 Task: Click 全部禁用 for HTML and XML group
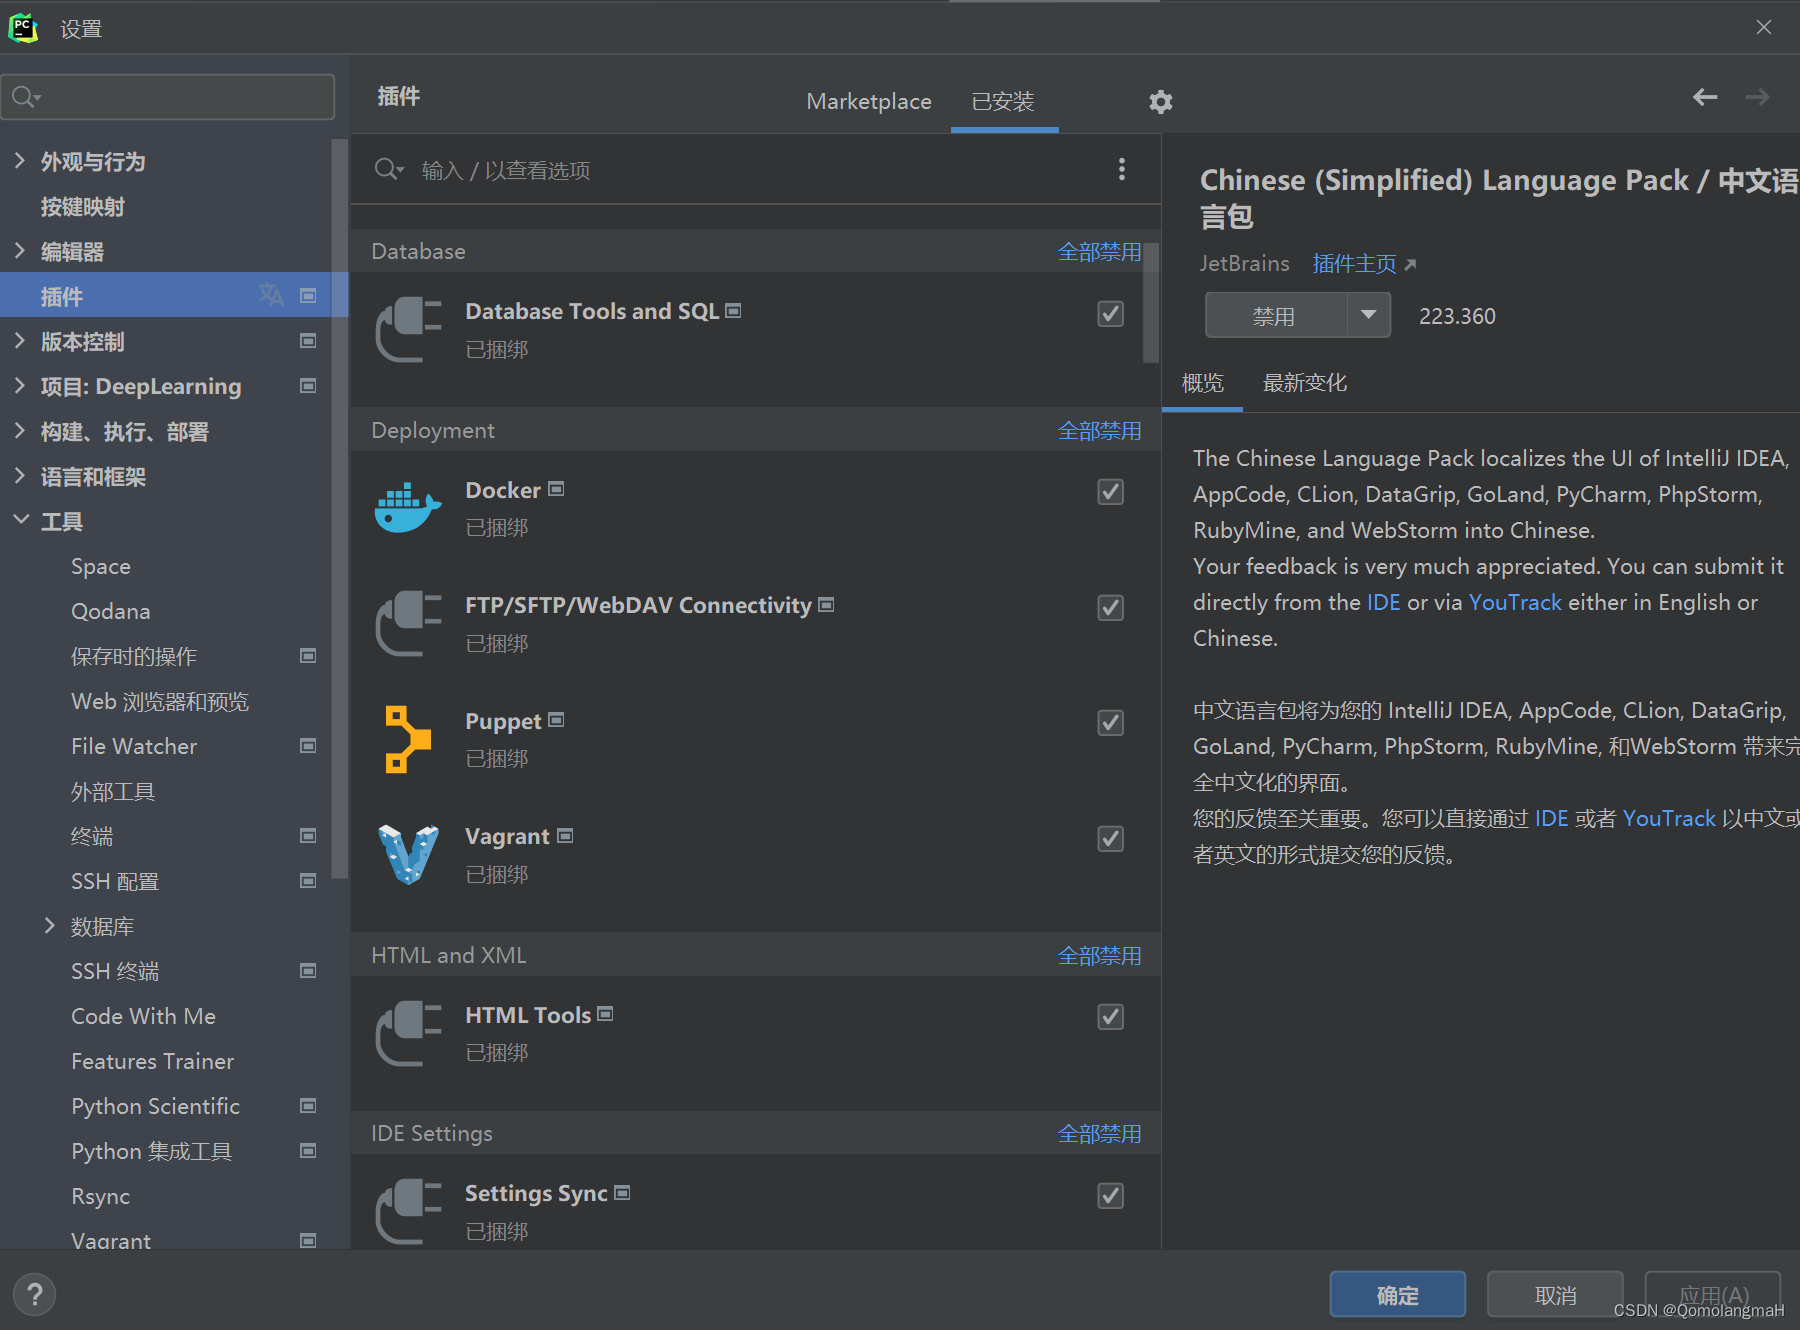coord(1099,956)
